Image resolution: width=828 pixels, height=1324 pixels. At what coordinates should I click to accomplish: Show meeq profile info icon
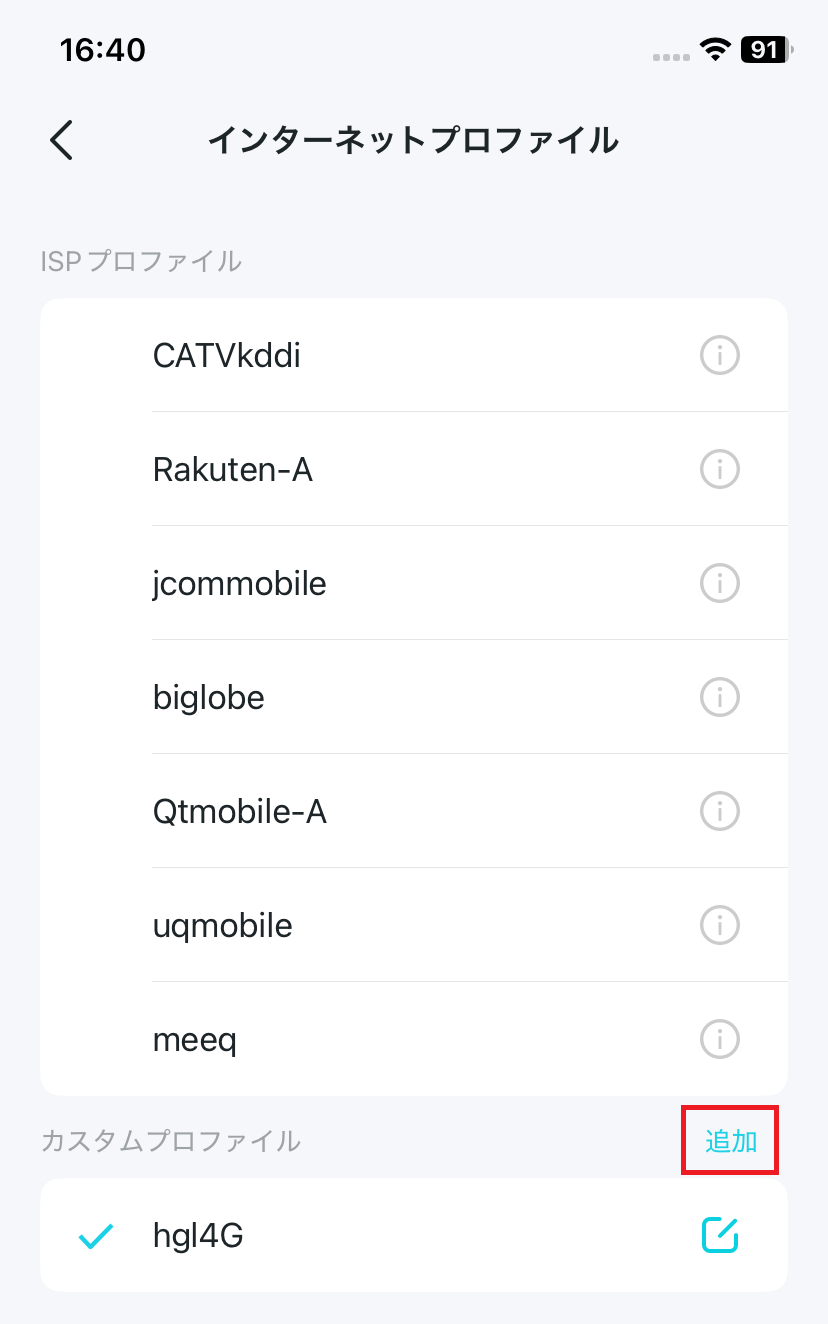[719, 1039]
